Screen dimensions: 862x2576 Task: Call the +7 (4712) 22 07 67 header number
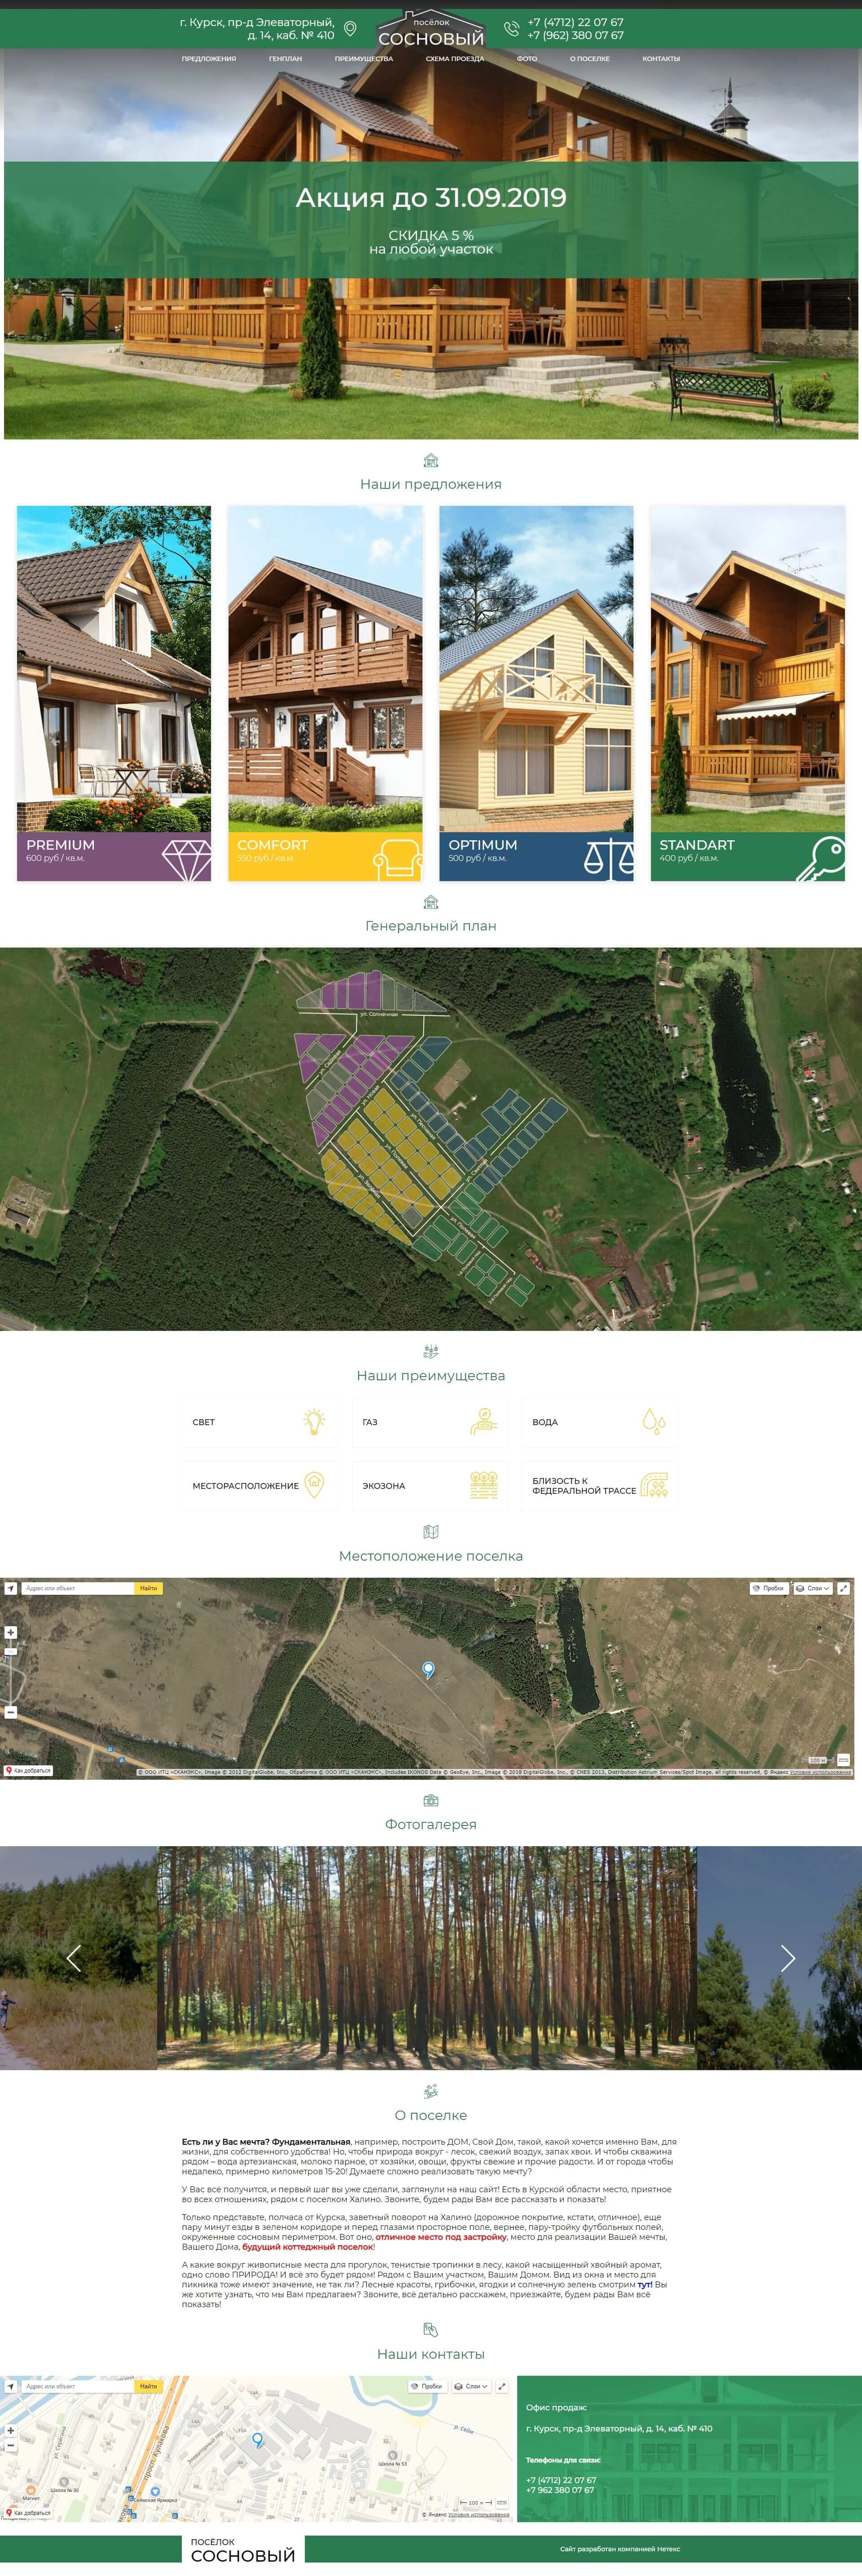[x=576, y=22]
